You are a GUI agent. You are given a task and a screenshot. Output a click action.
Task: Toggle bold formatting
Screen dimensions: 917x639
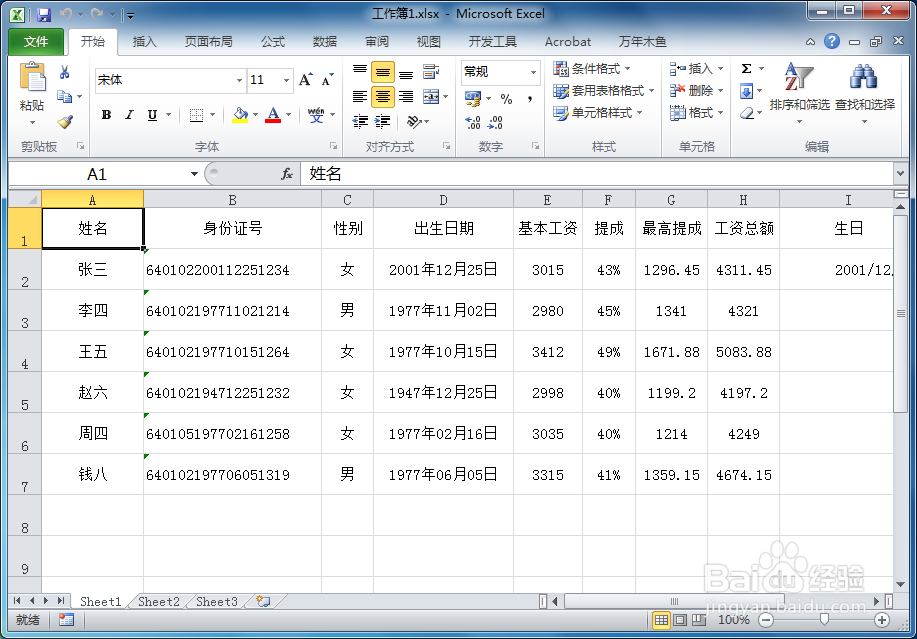point(106,115)
